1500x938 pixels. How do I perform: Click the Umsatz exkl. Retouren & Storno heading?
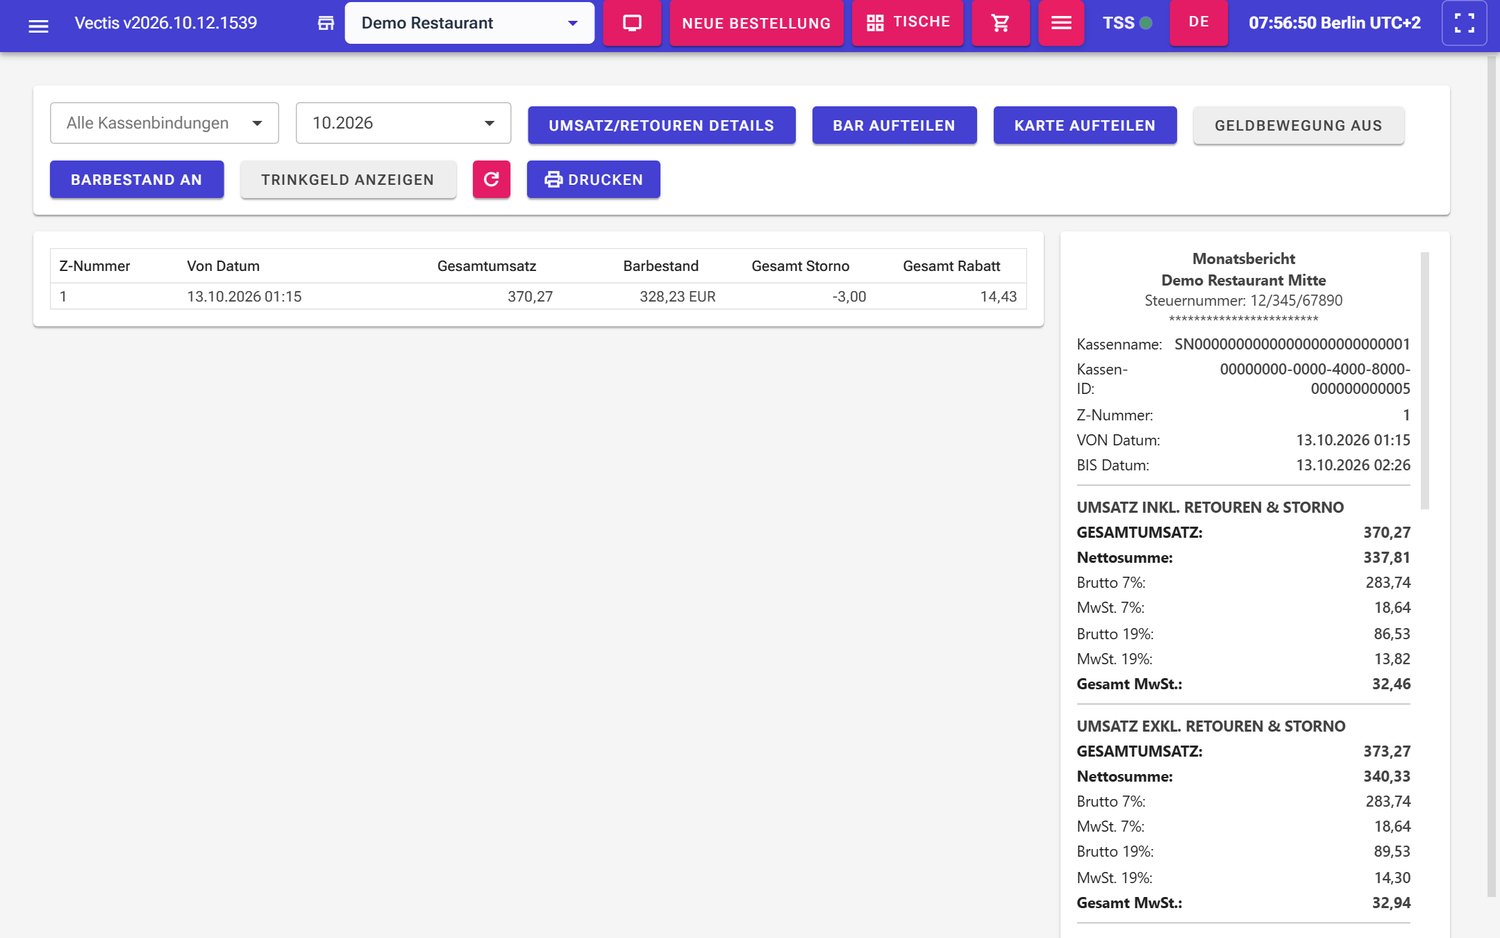[x=1211, y=726]
